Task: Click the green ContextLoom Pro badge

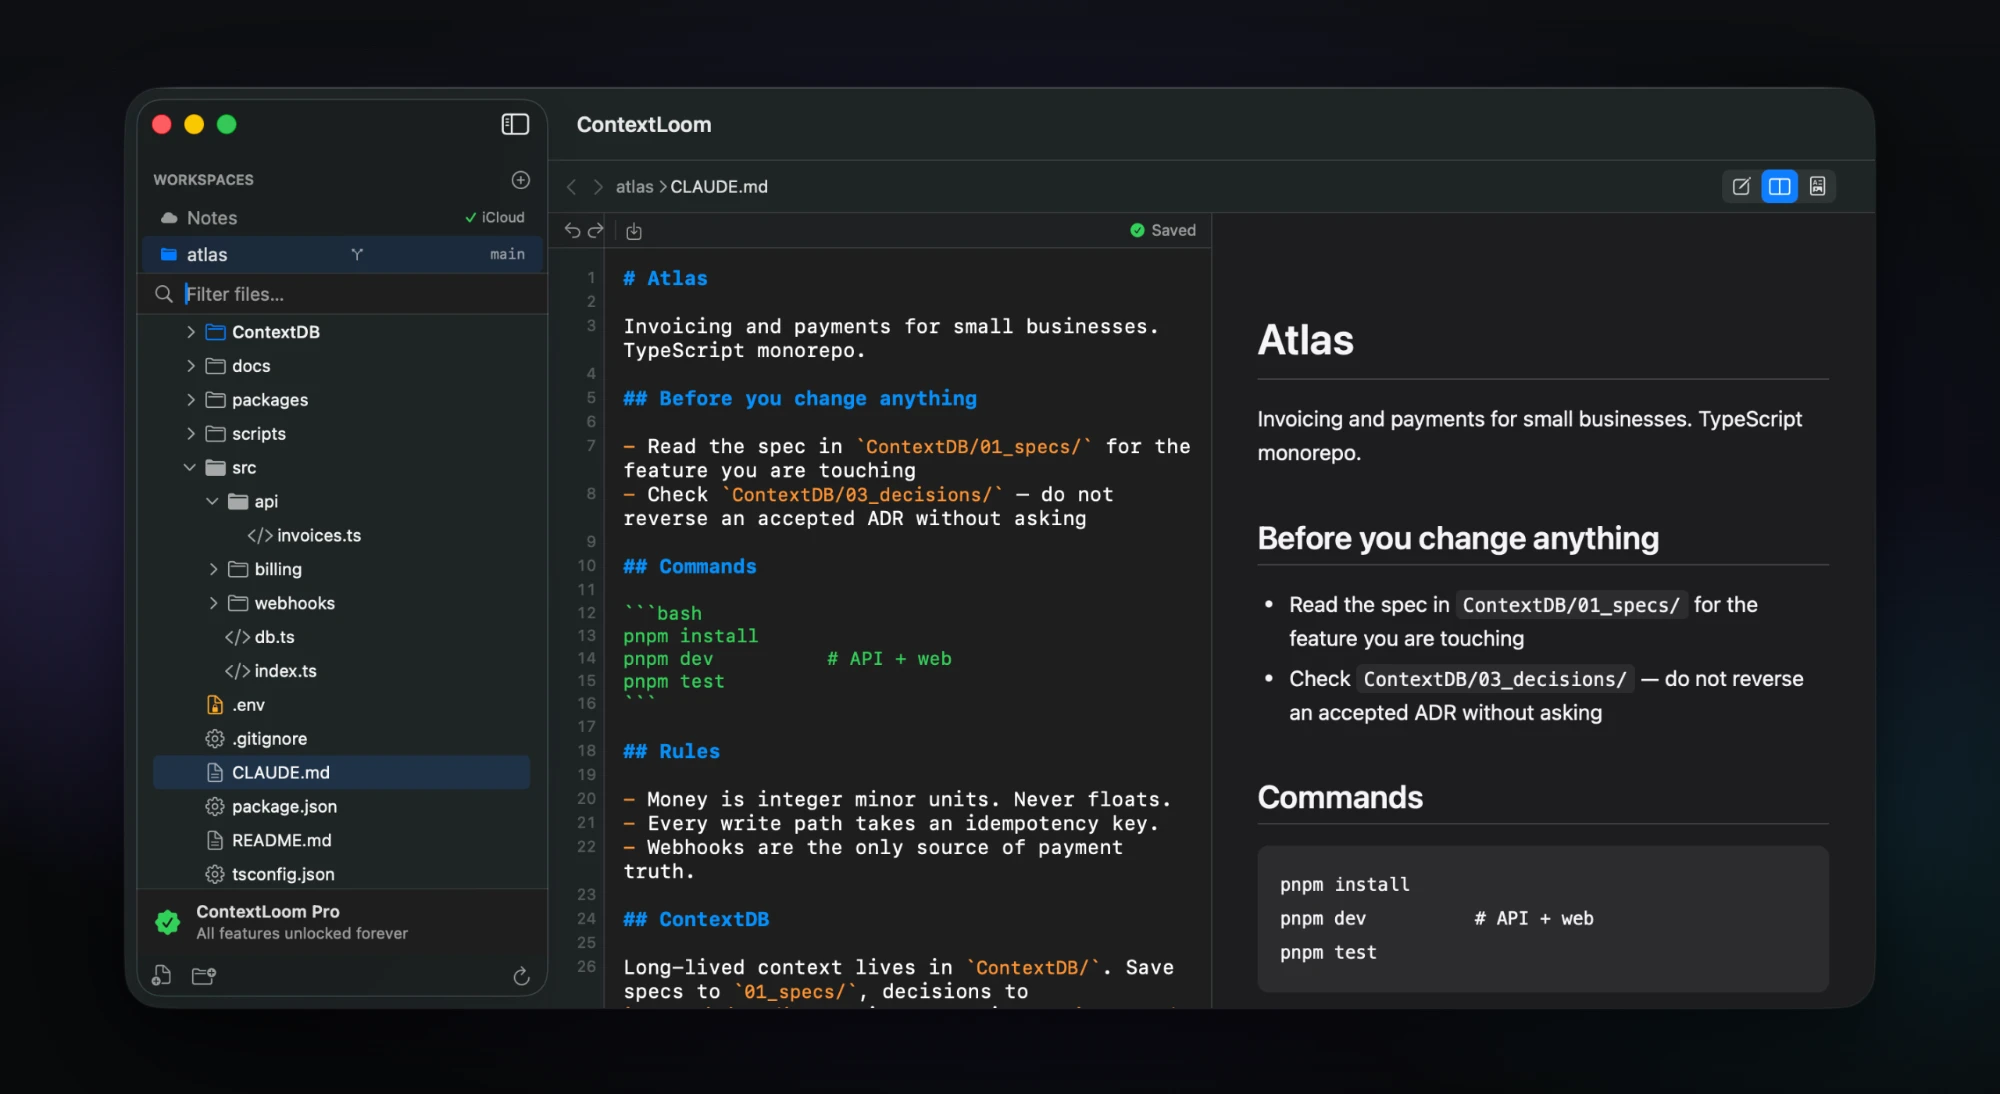Action: 168,922
